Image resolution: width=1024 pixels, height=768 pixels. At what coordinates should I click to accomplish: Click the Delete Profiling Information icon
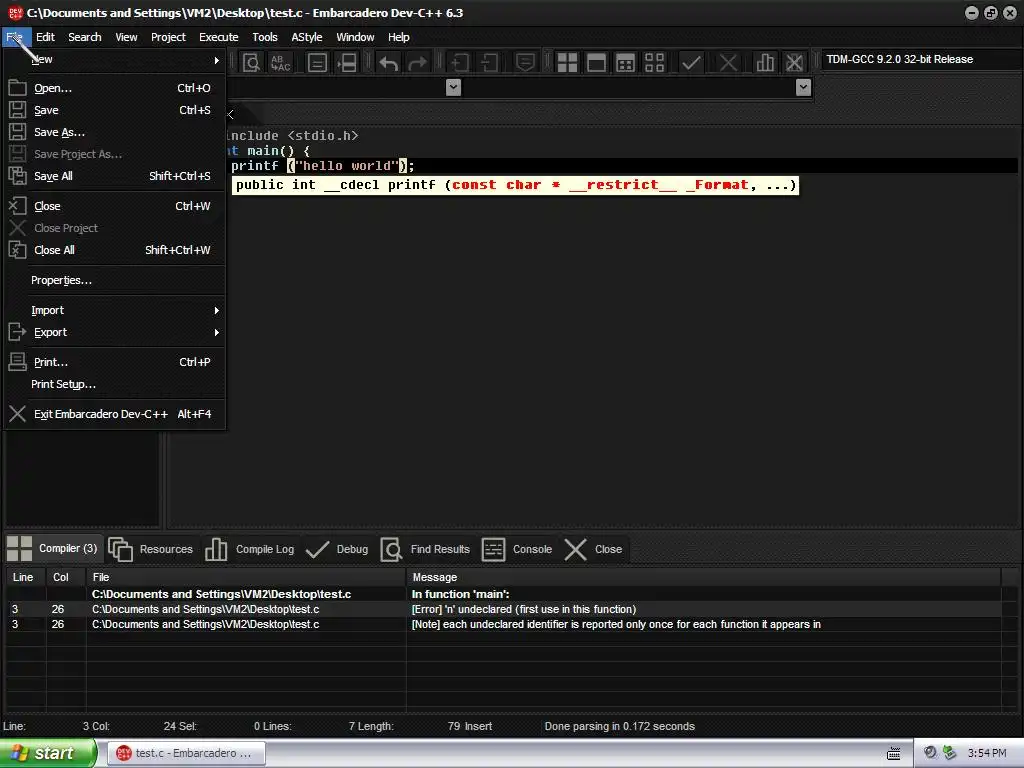point(794,63)
